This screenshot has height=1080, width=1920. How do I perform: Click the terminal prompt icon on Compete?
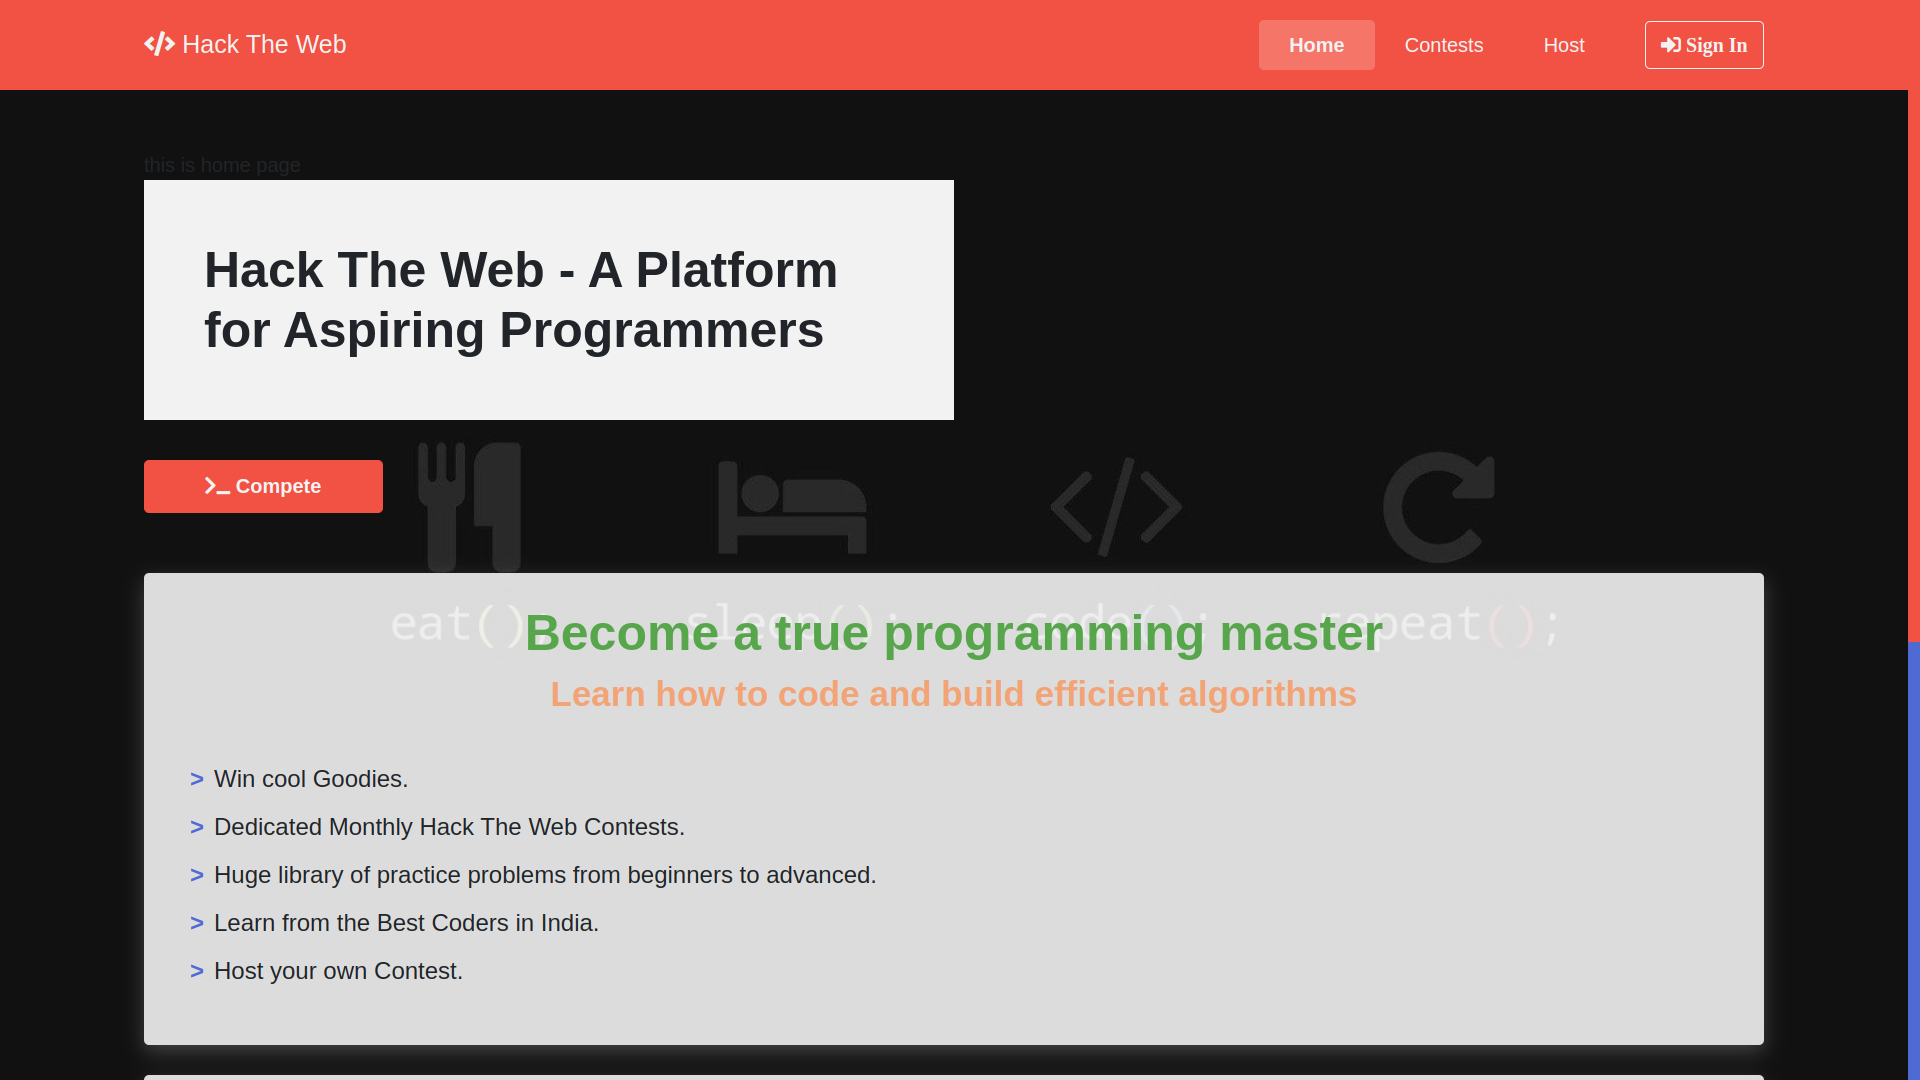(217, 486)
